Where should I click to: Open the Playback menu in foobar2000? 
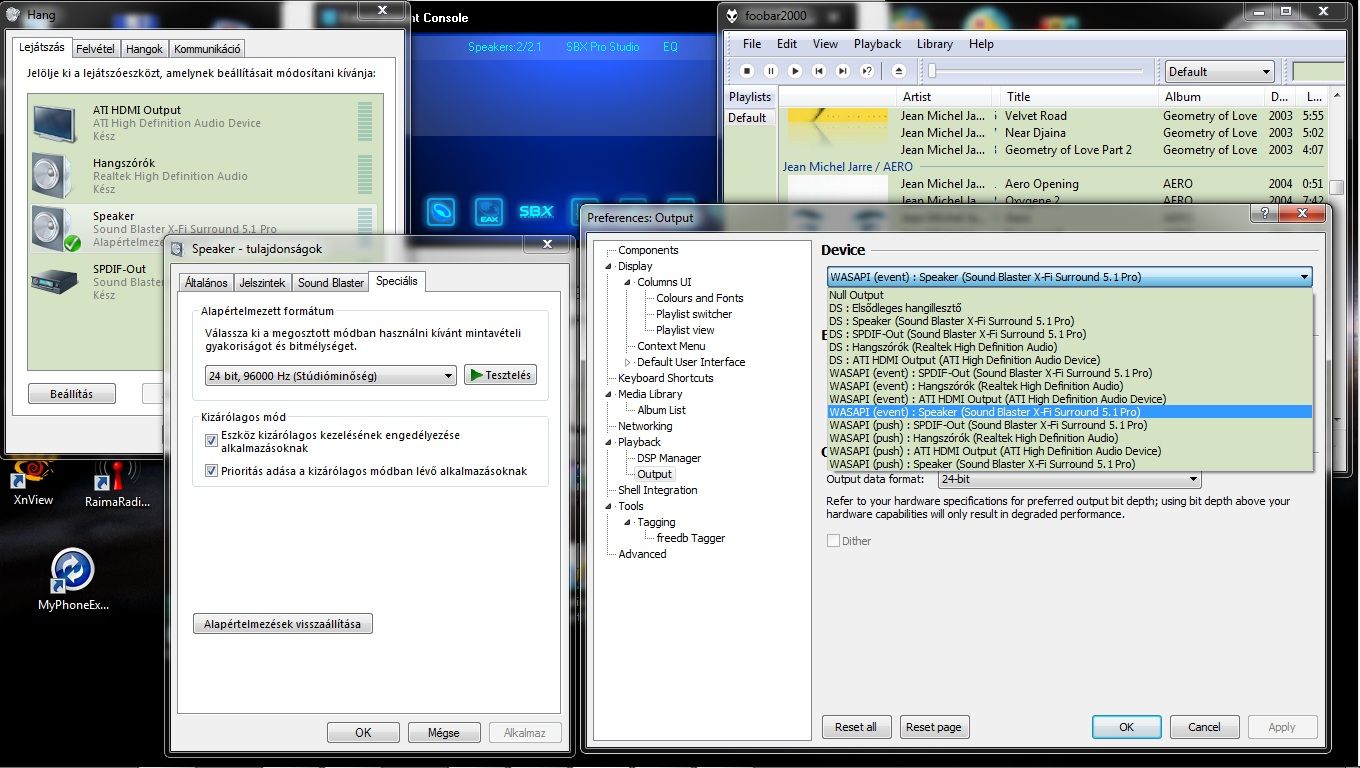click(x=877, y=44)
